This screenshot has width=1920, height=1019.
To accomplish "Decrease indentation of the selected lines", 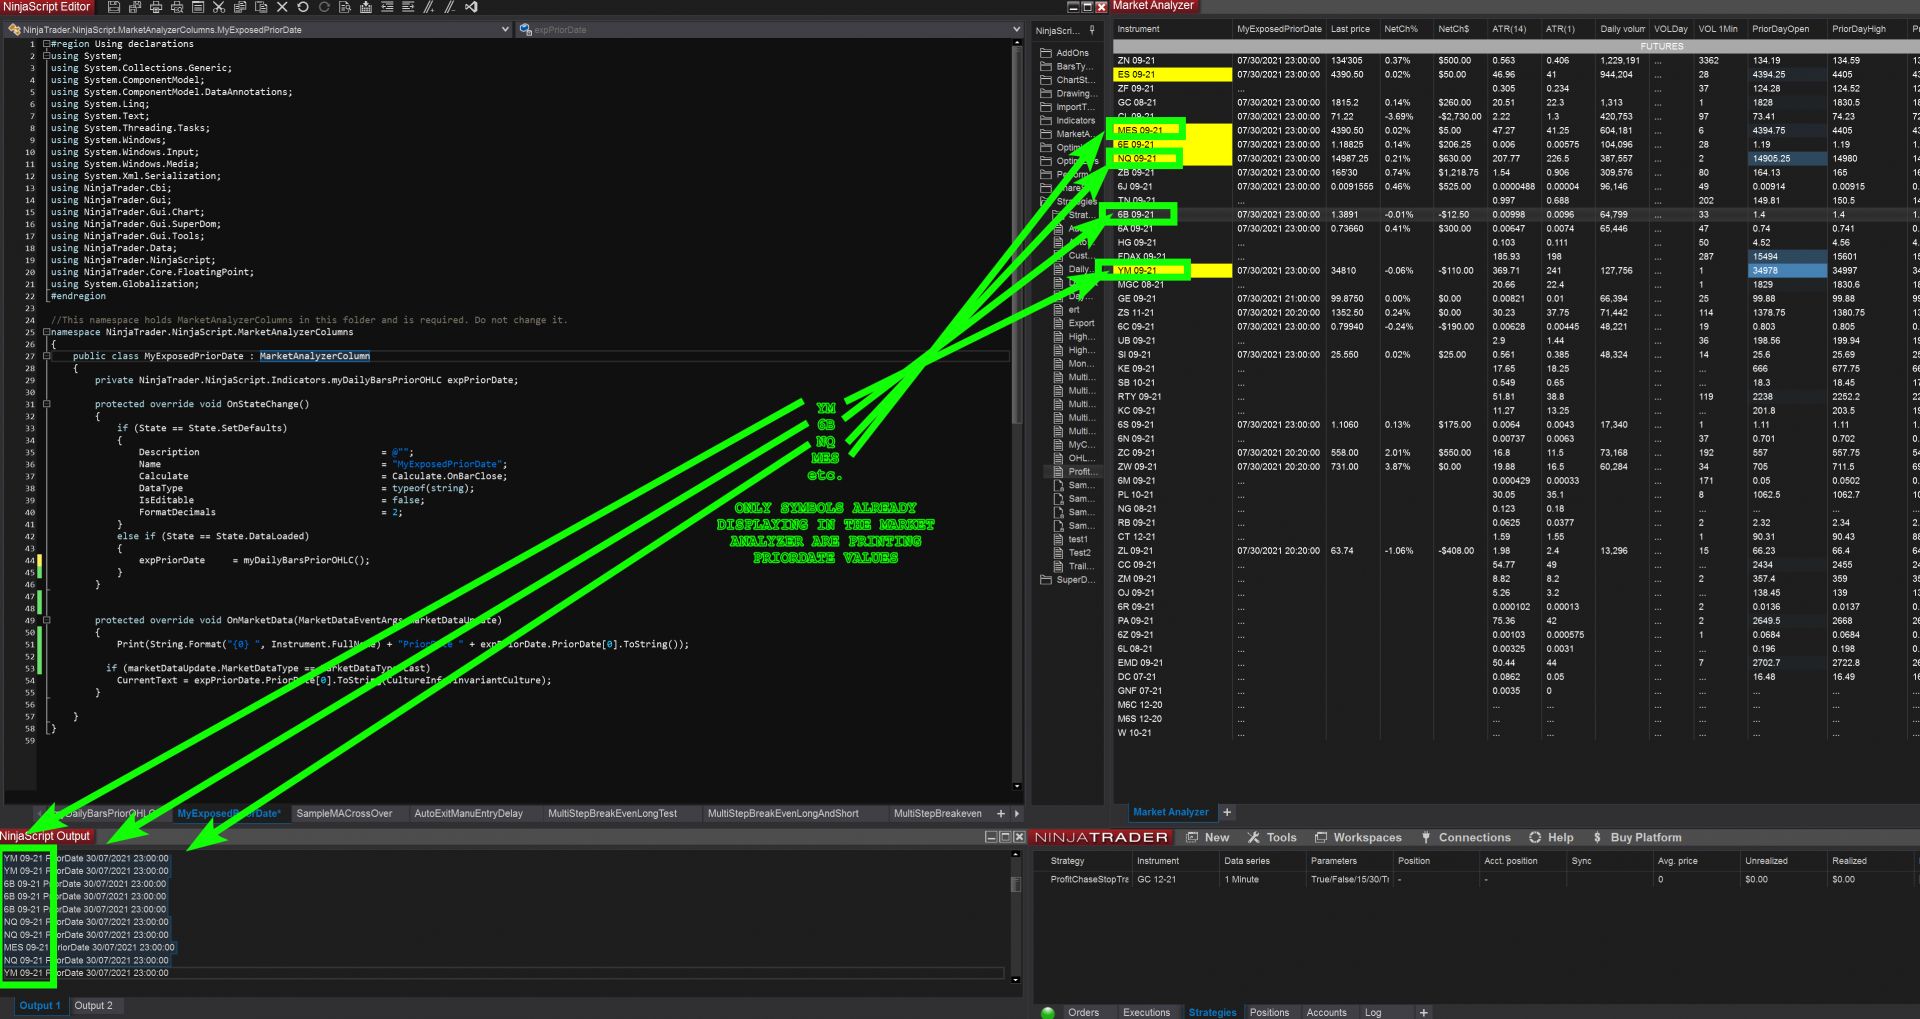I will (387, 7).
